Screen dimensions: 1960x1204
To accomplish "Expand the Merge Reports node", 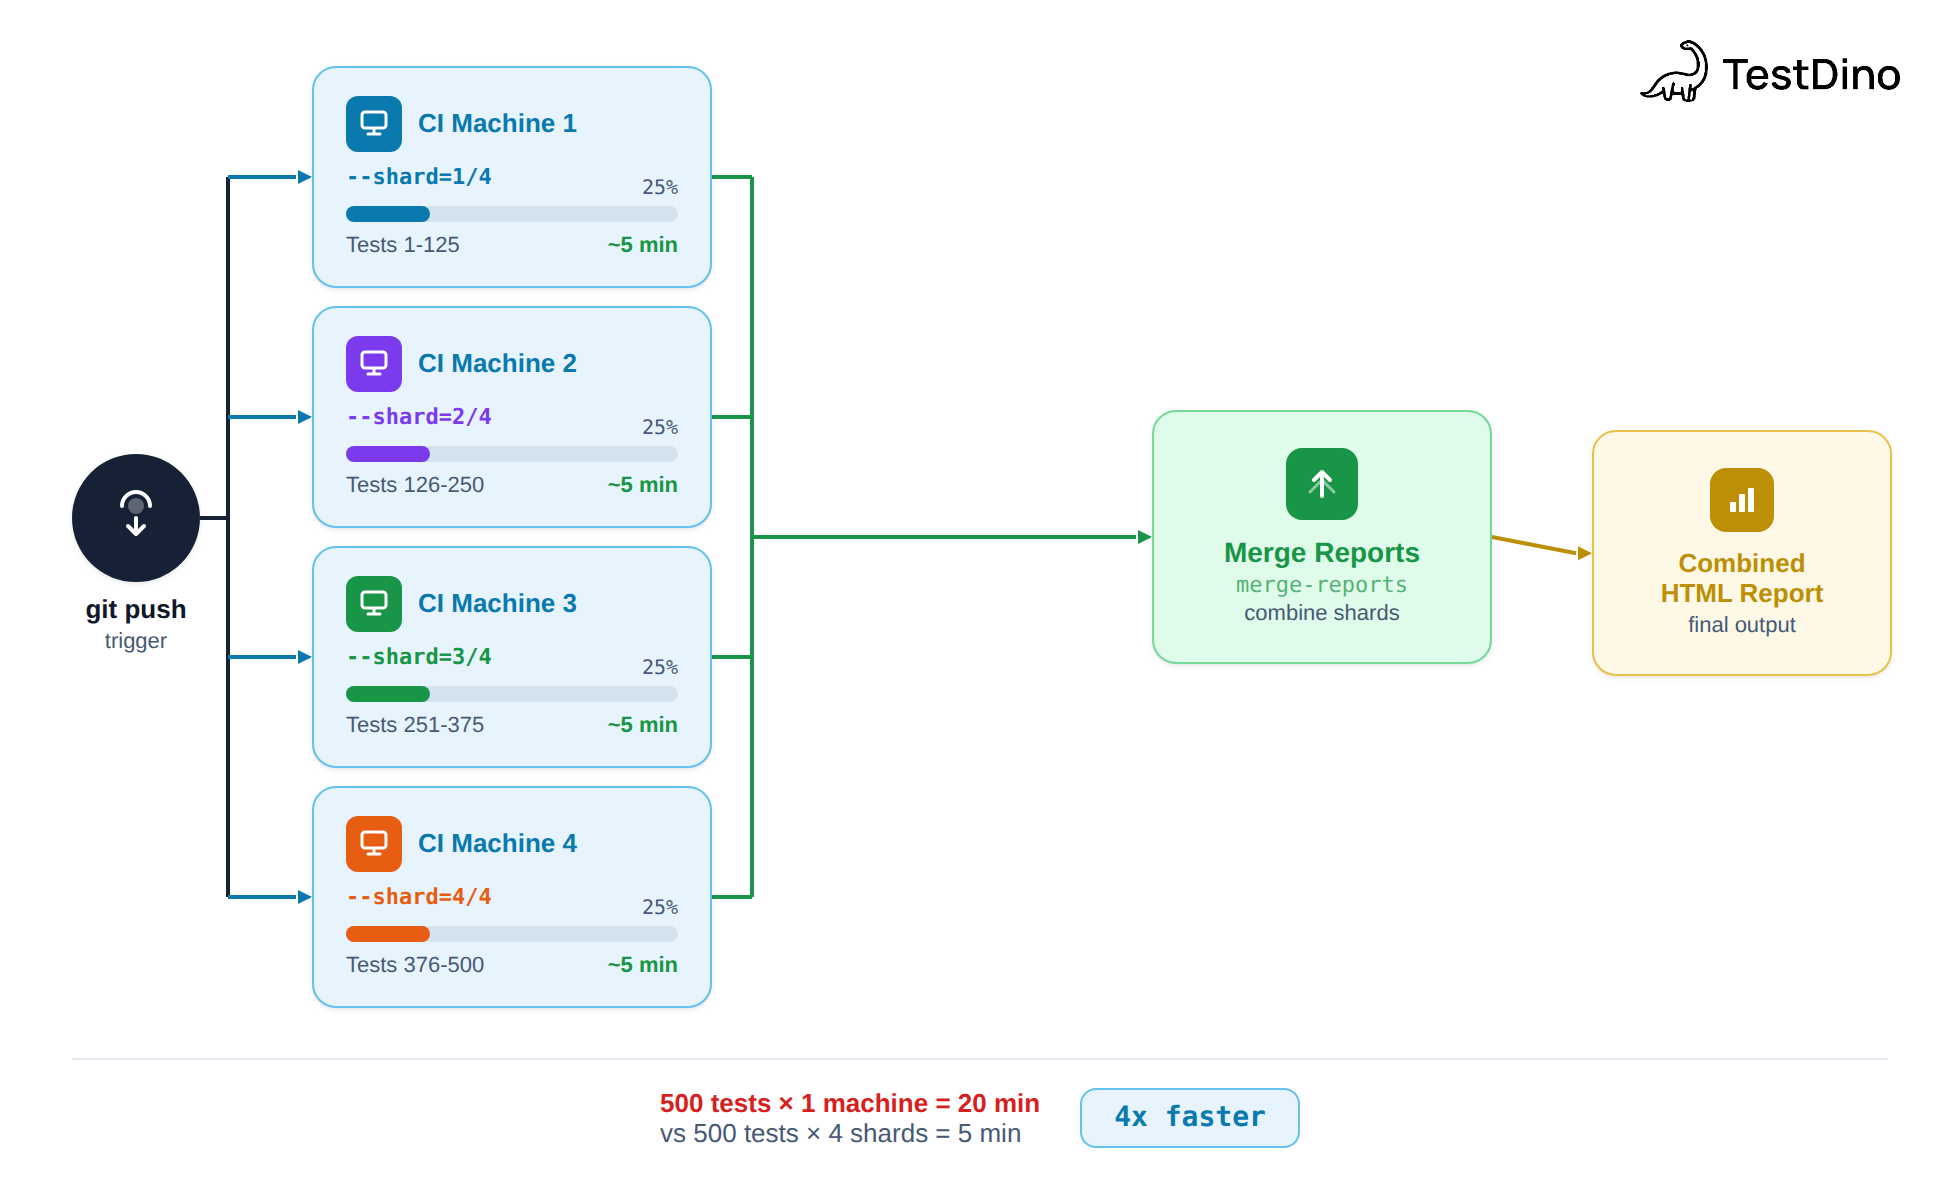I will coord(1321,538).
